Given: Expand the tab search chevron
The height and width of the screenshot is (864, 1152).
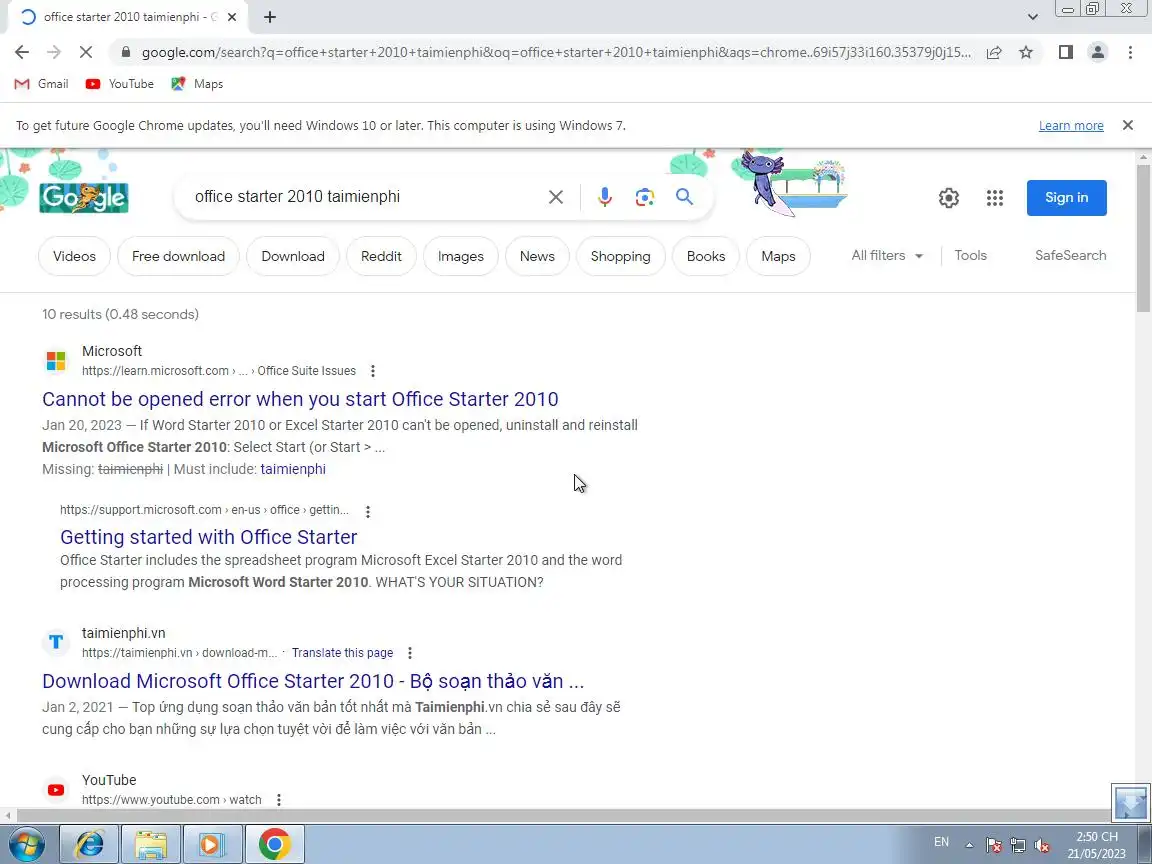Looking at the screenshot, I should click(1032, 17).
